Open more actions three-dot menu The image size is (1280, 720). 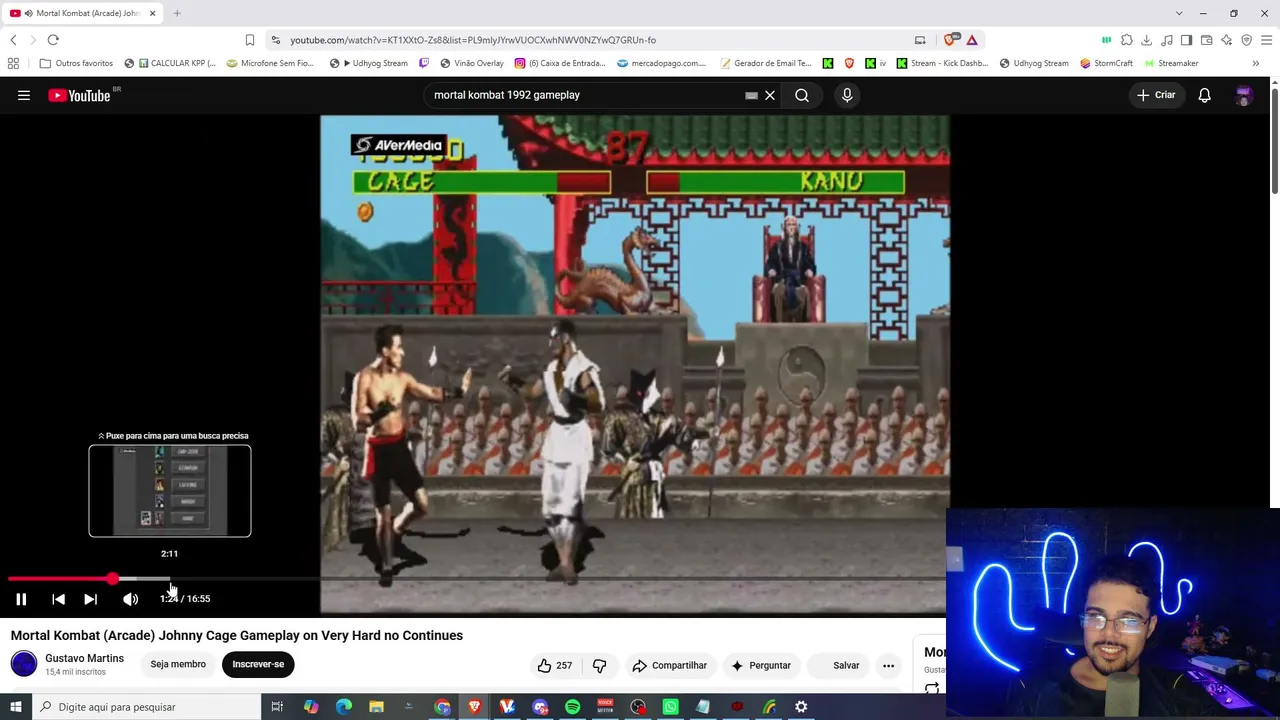[x=888, y=665]
